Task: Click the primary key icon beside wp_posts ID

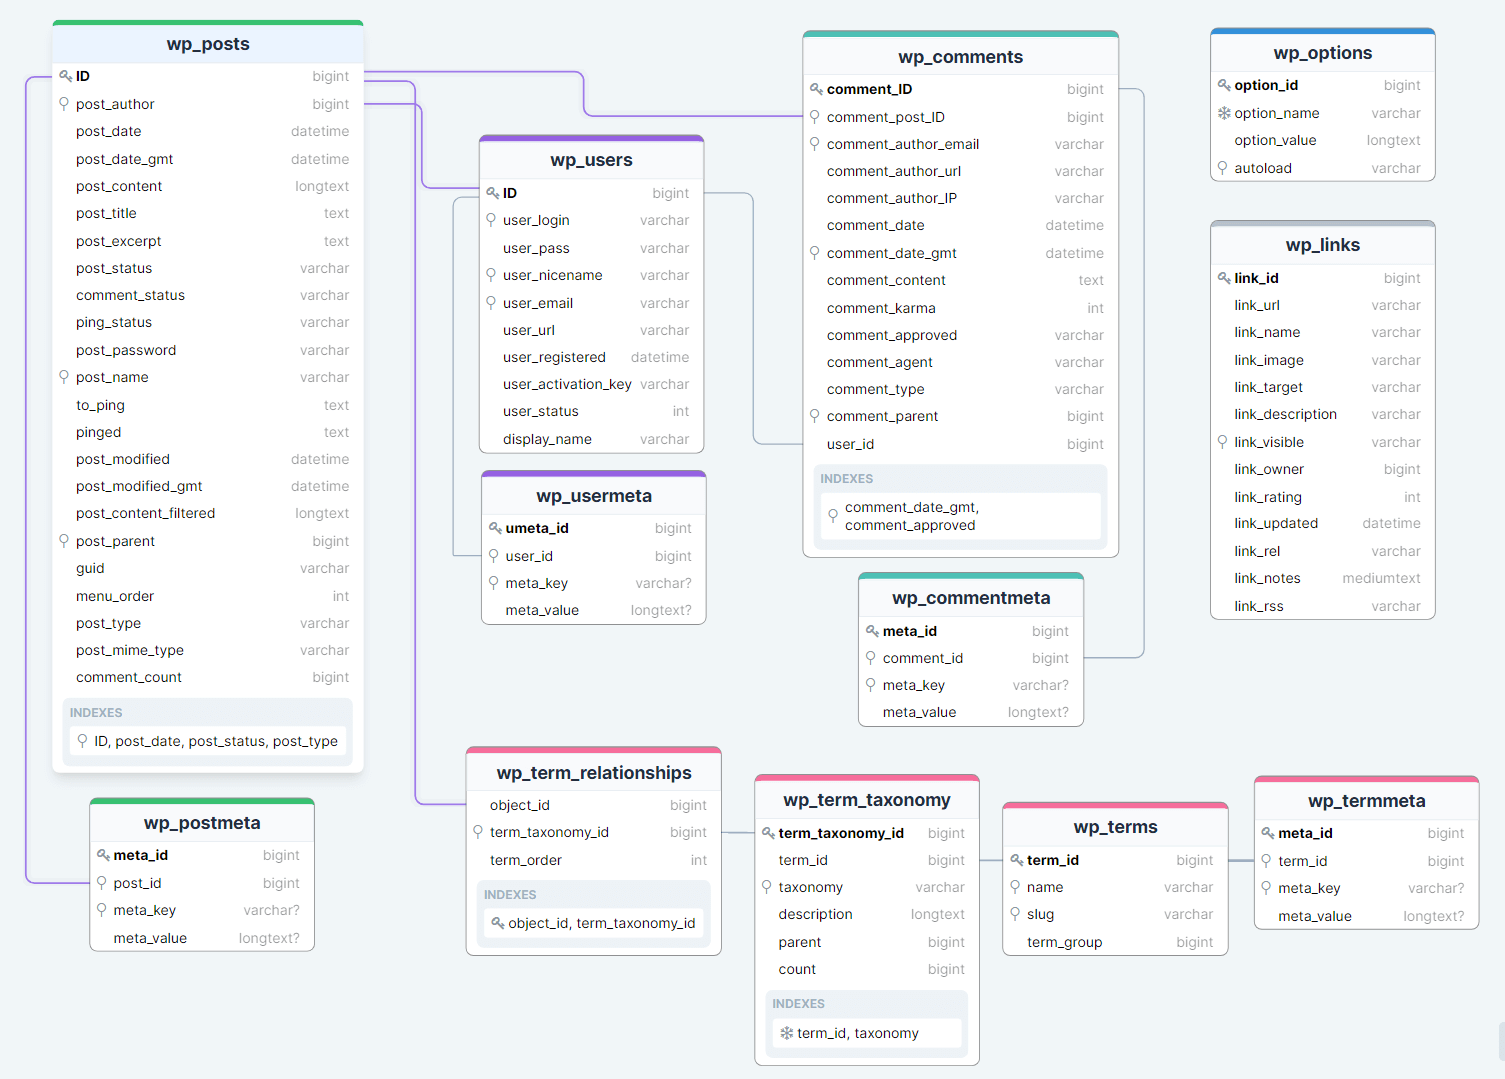Action: coord(65,76)
